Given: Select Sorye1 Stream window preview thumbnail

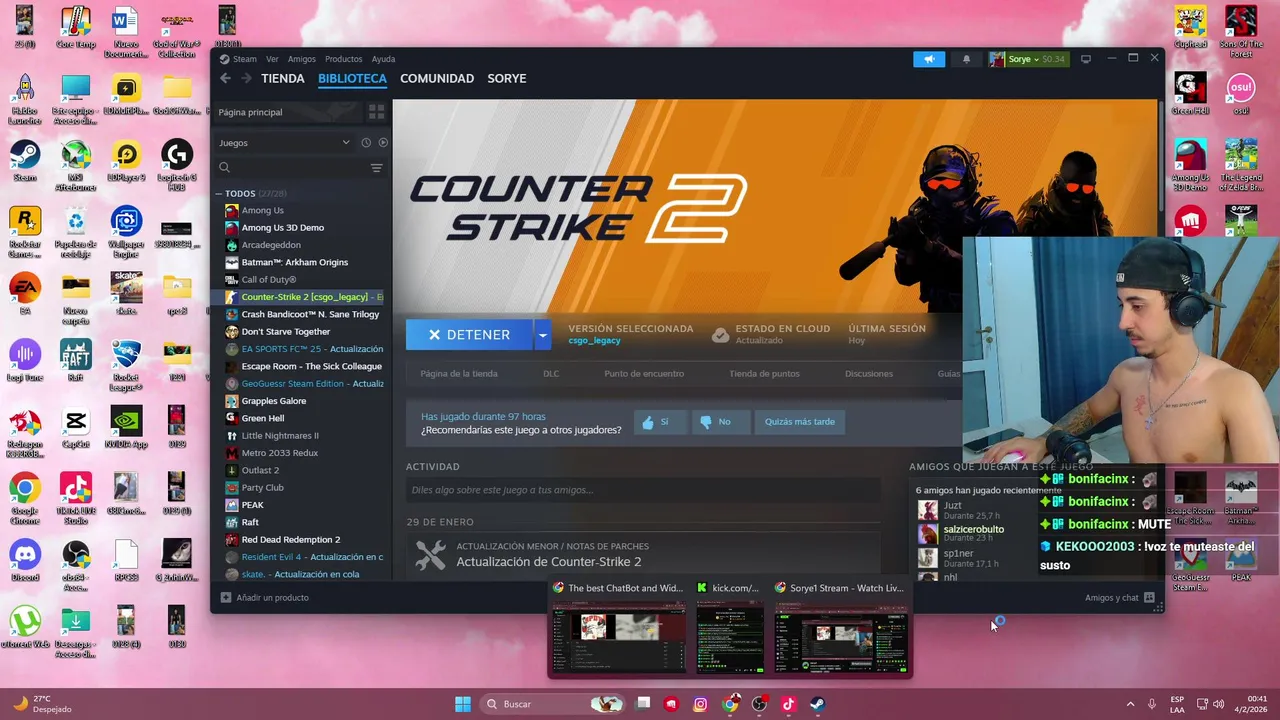Looking at the screenshot, I should (x=841, y=637).
